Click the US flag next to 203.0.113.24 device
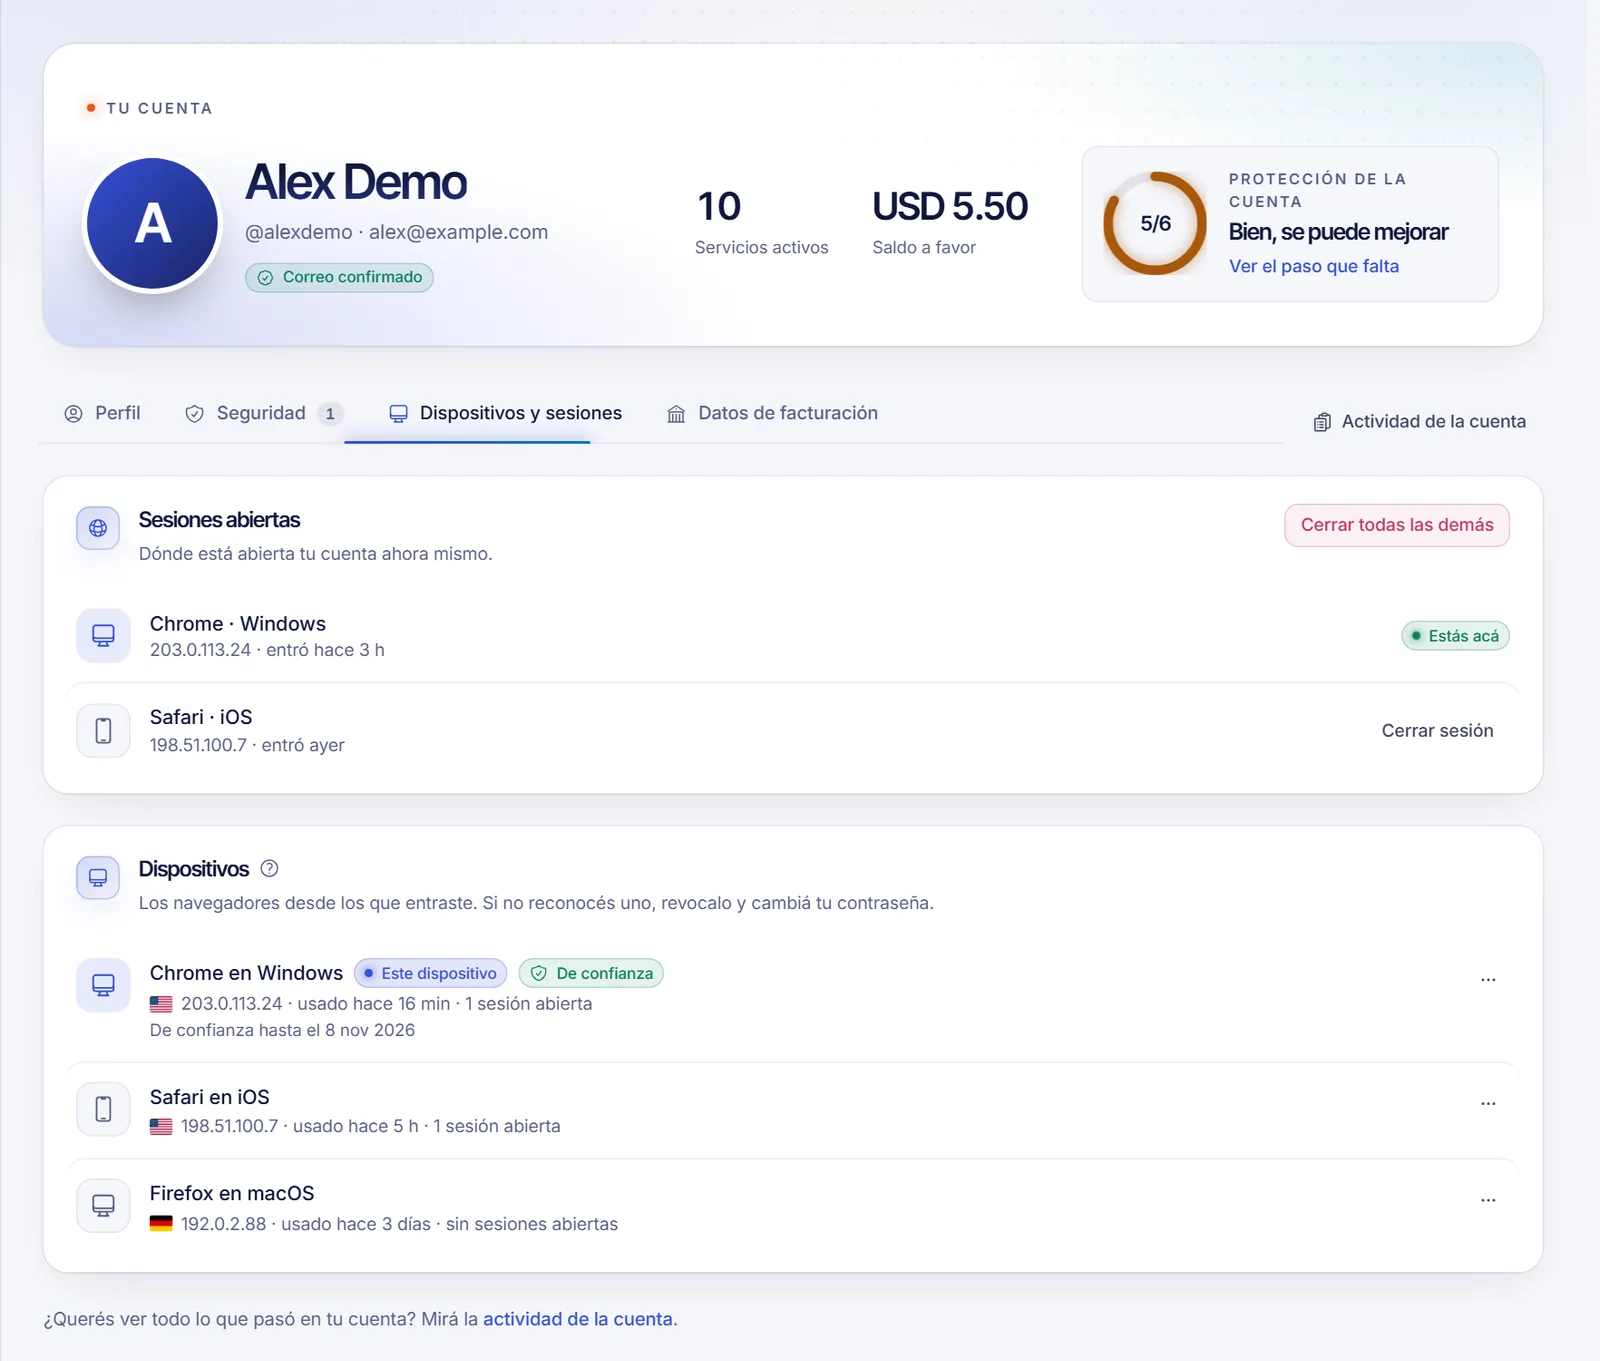Image resolution: width=1600 pixels, height=1361 pixels. coord(161,1003)
